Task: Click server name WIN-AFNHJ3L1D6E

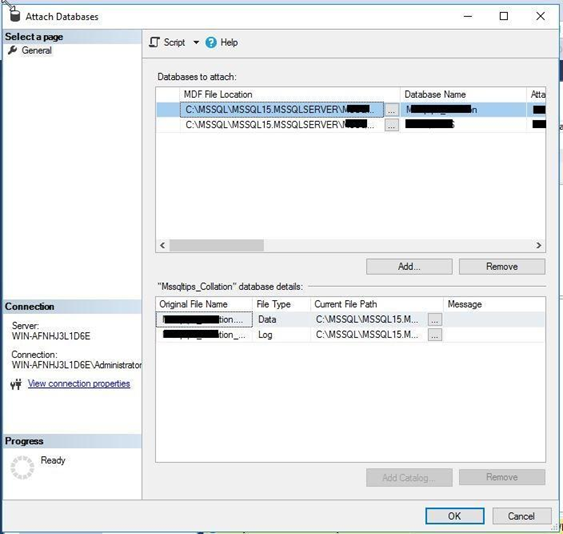Action: pyautogui.click(x=51, y=336)
